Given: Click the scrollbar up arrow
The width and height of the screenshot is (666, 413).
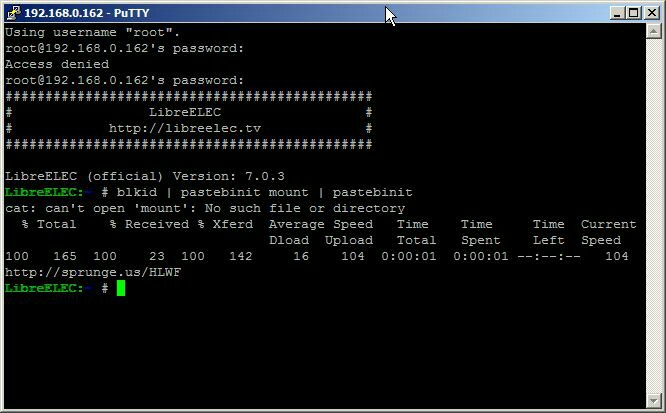Looking at the screenshot, I should click(x=653, y=31).
